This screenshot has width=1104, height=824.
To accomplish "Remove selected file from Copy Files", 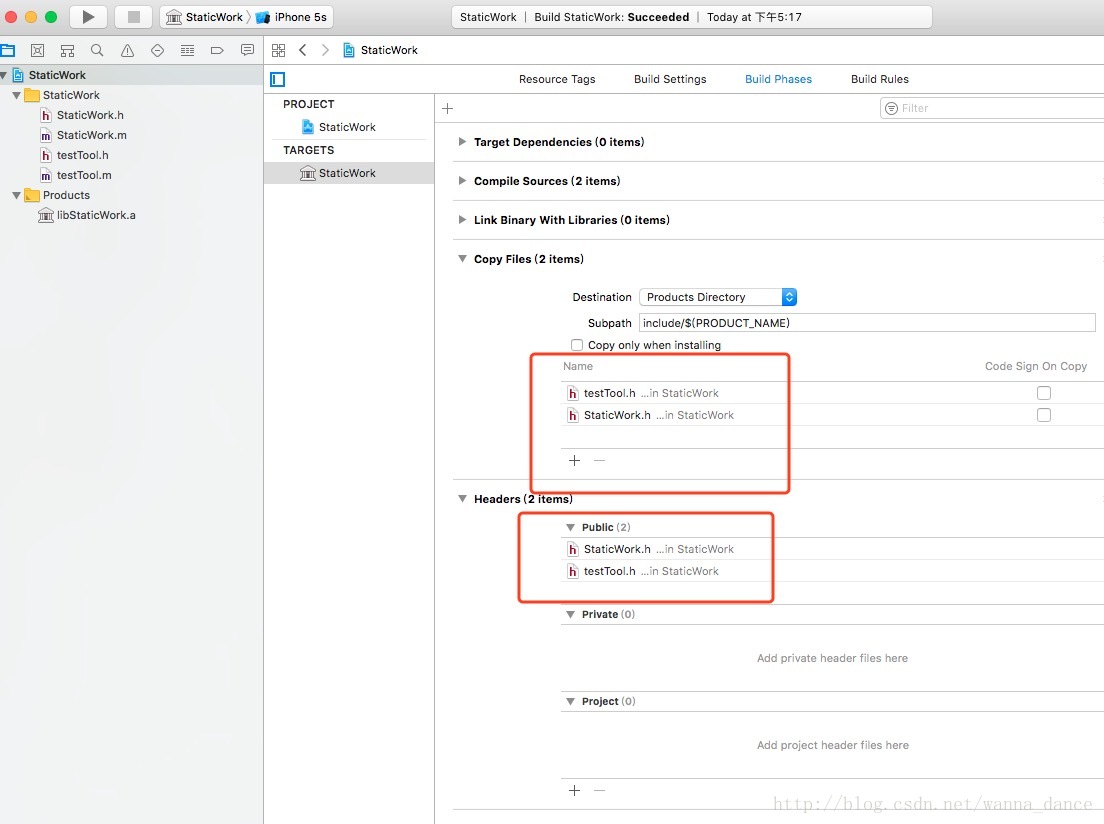I will (599, 461).
